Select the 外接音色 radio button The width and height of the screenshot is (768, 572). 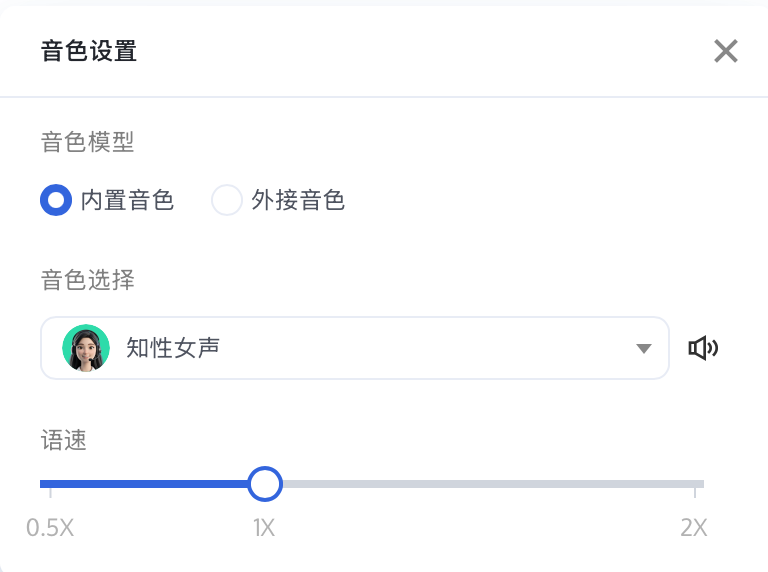[x=226, y=200]
